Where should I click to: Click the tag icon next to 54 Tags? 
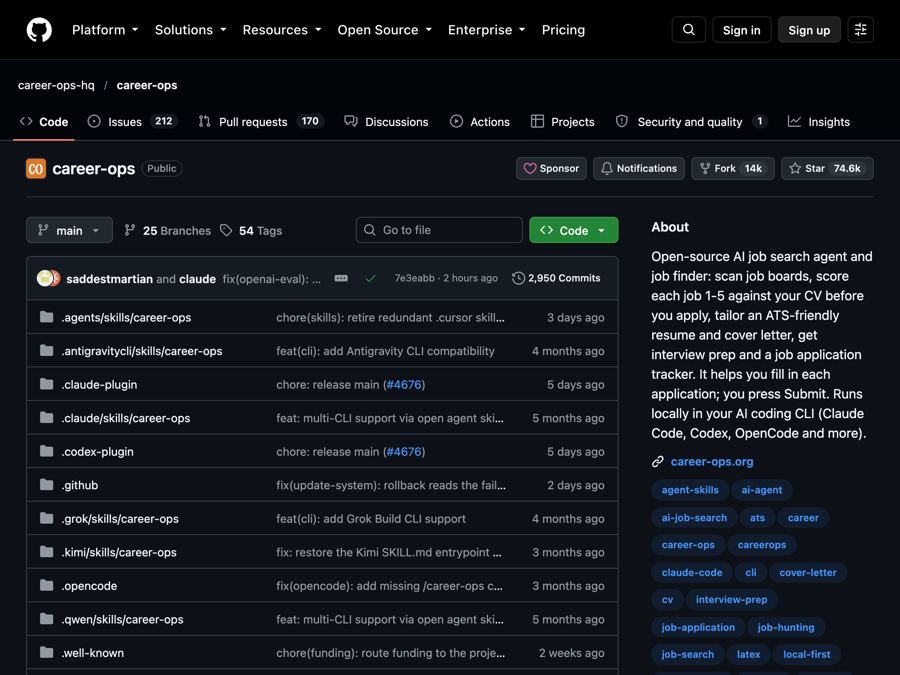pyautogui.click(x=226, y=230)
